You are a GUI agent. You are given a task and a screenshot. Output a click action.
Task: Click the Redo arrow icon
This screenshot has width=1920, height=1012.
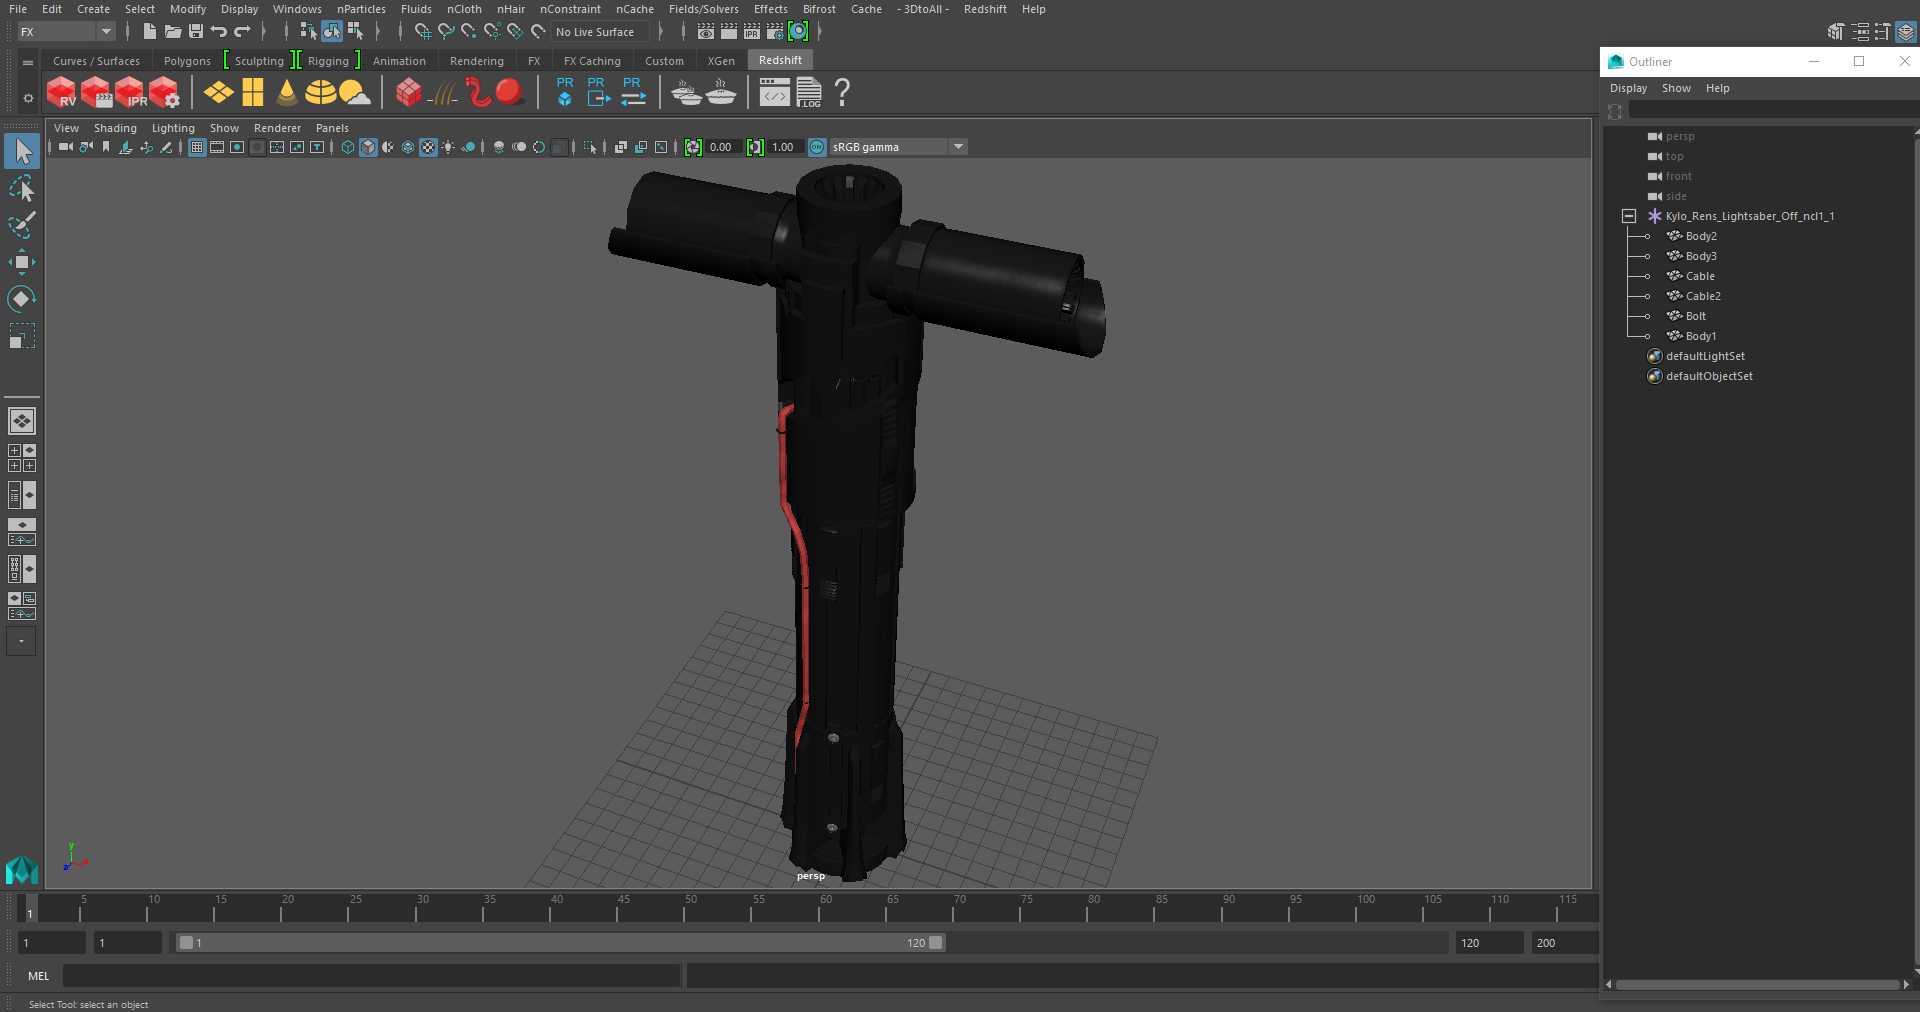242,32
